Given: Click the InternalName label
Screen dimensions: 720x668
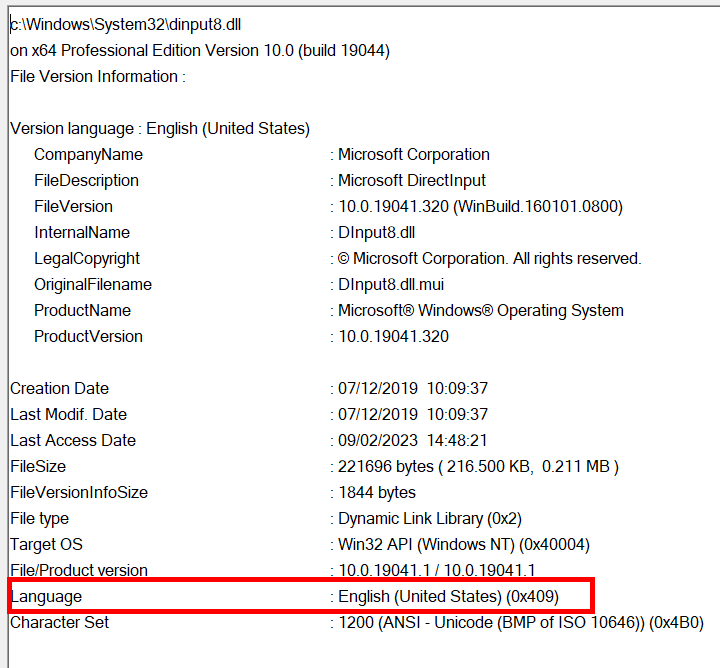Looking at the screenshot, I should [x=82, y=233].
